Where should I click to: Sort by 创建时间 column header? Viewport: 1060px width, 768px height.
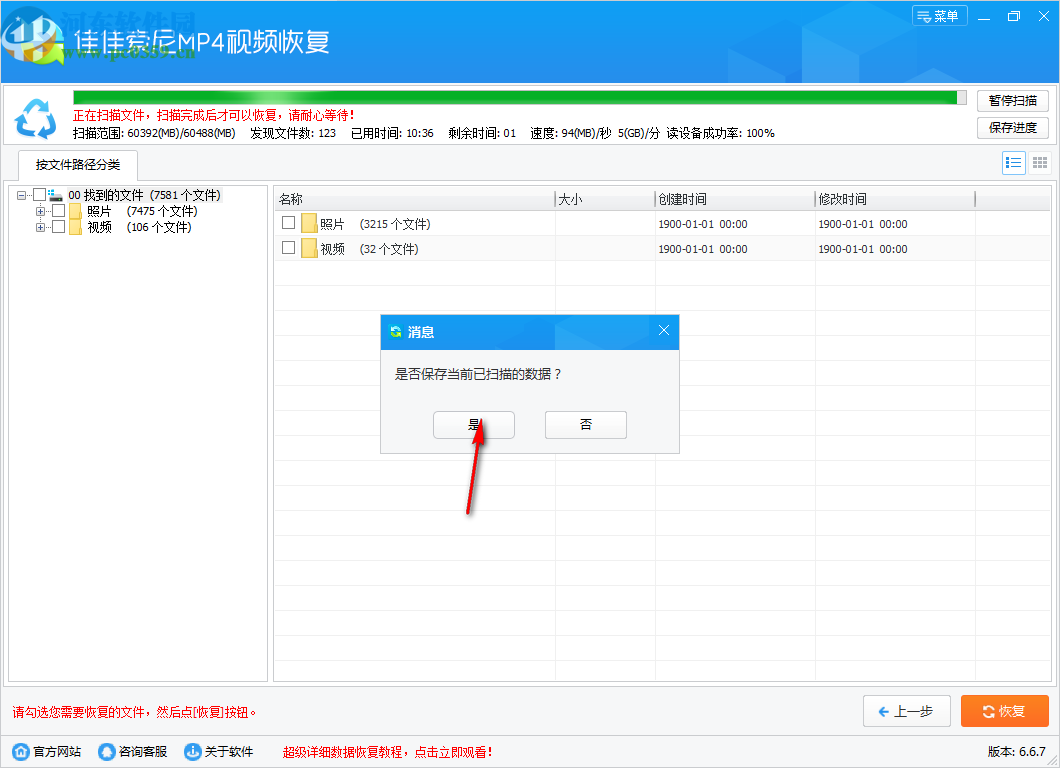[735, 199]
